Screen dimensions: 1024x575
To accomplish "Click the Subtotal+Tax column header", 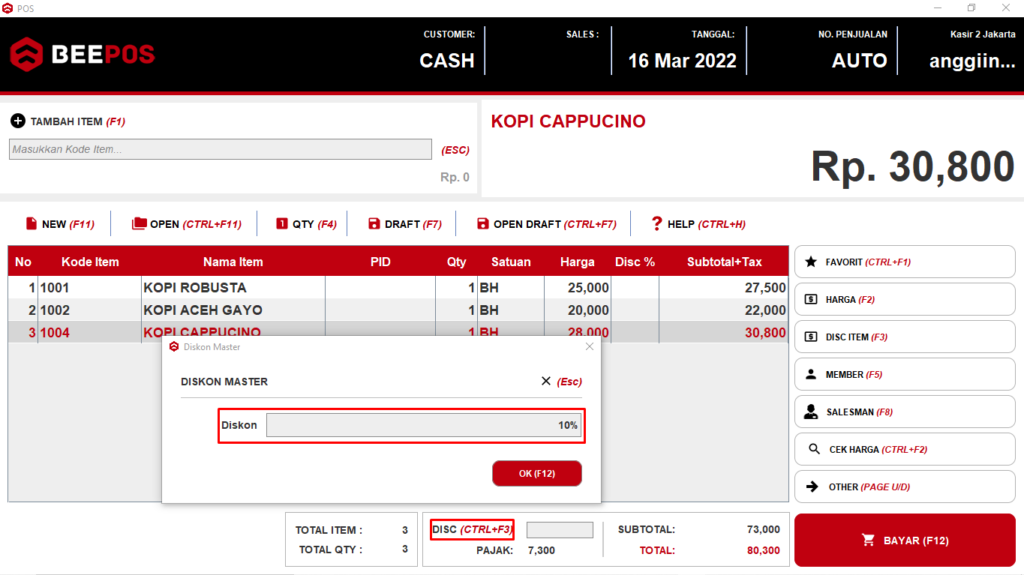I will [724, 262].
